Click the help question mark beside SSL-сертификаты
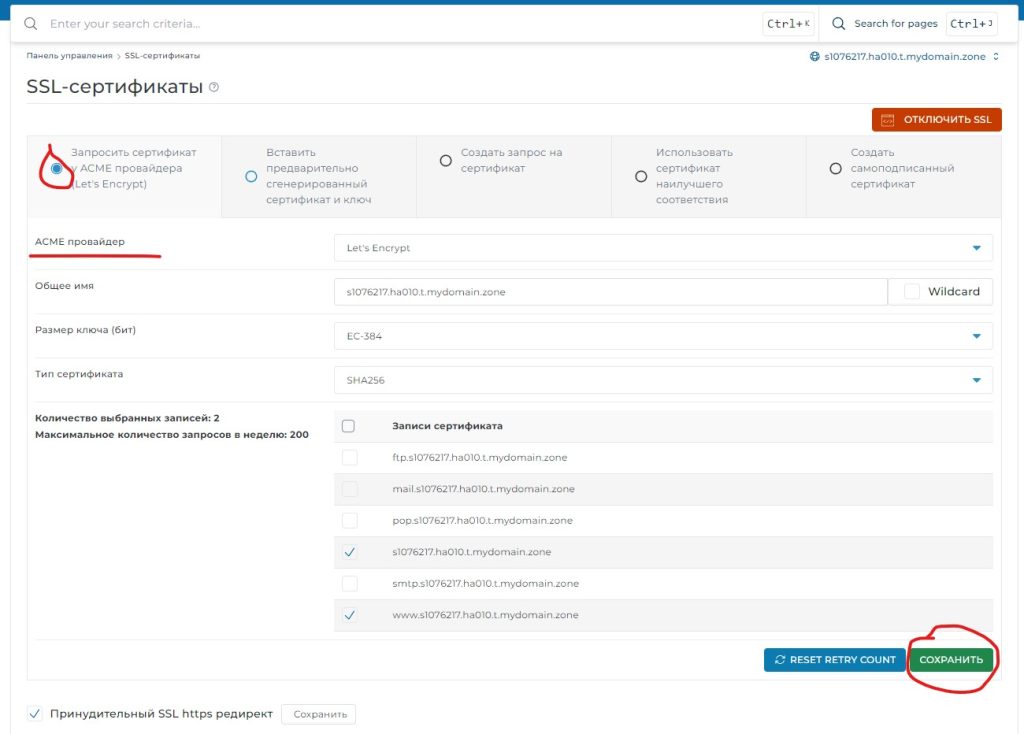This screenshot has width=1024, height=734. [213, 88]
